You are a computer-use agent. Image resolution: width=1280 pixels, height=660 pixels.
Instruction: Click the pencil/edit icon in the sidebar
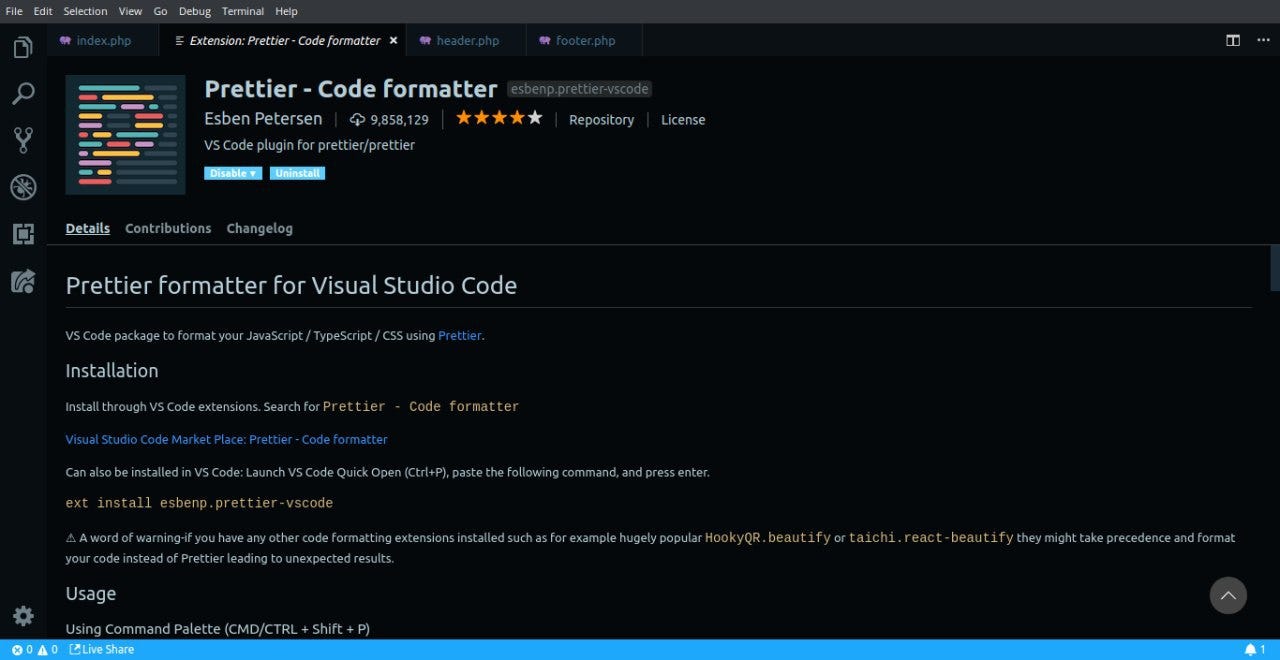[x=22, y=281]
